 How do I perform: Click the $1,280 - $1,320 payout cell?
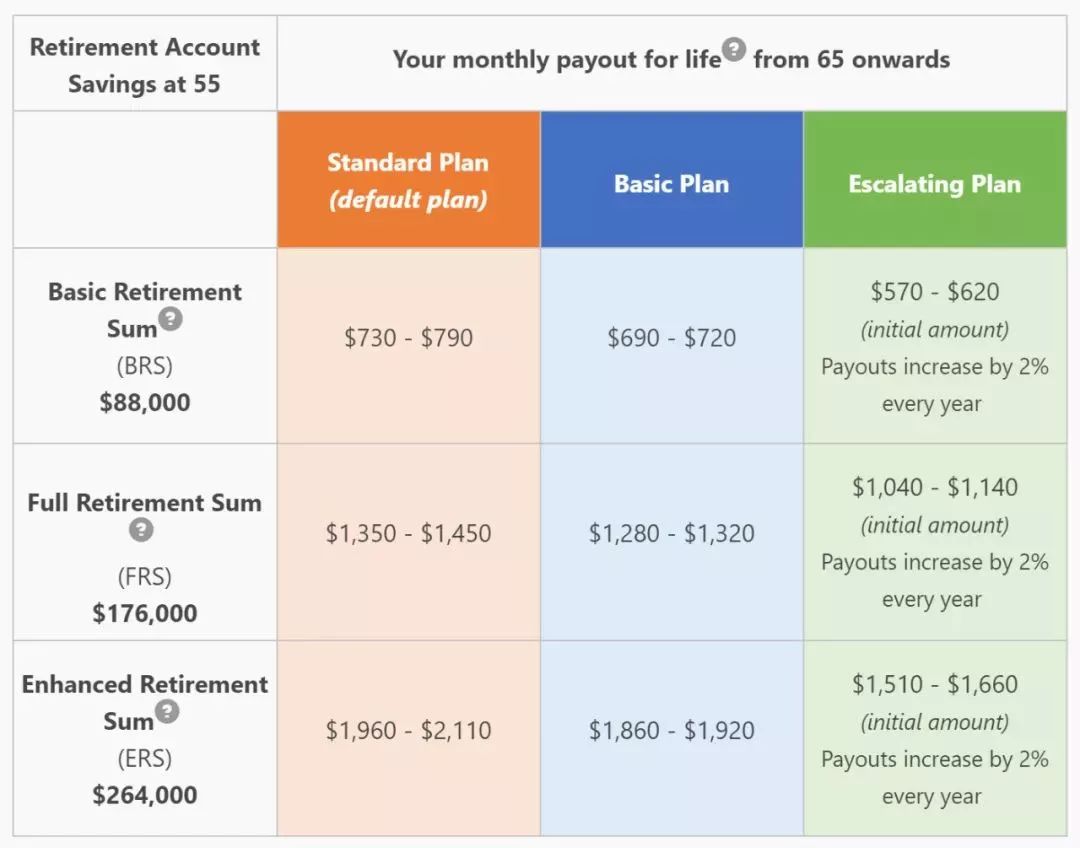coord(671,533)
